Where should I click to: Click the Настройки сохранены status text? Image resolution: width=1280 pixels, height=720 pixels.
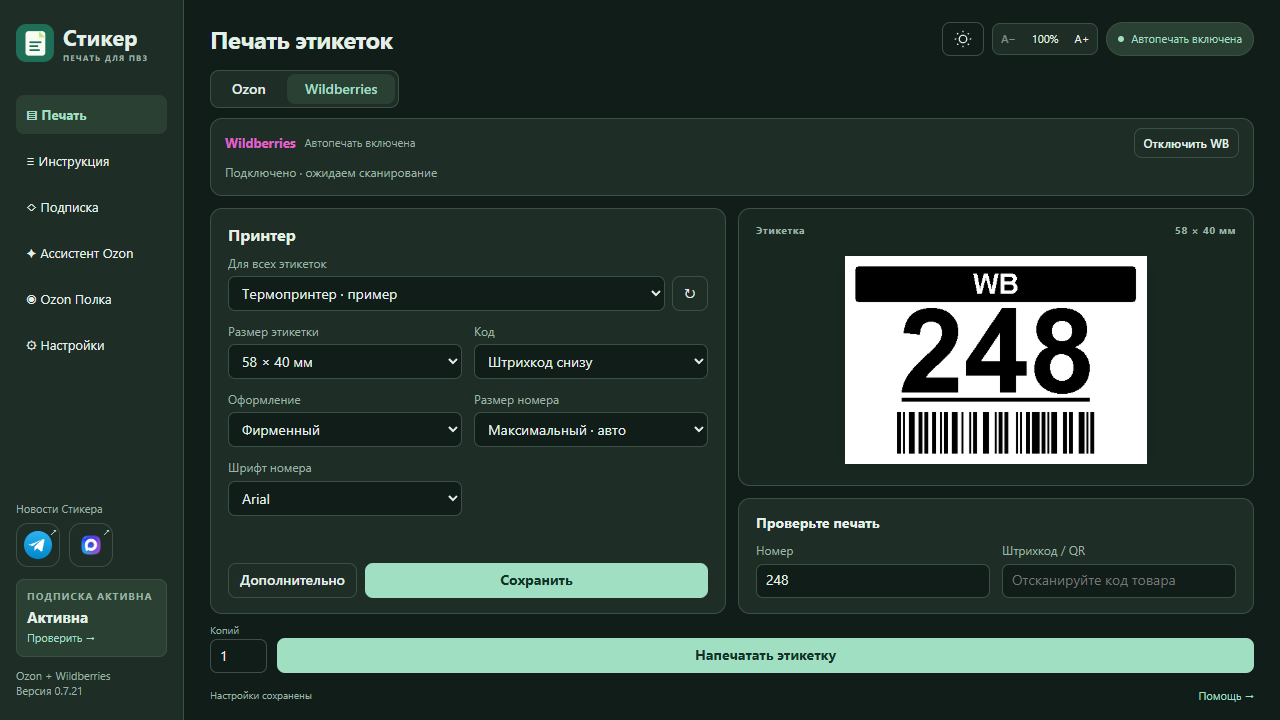261,696
